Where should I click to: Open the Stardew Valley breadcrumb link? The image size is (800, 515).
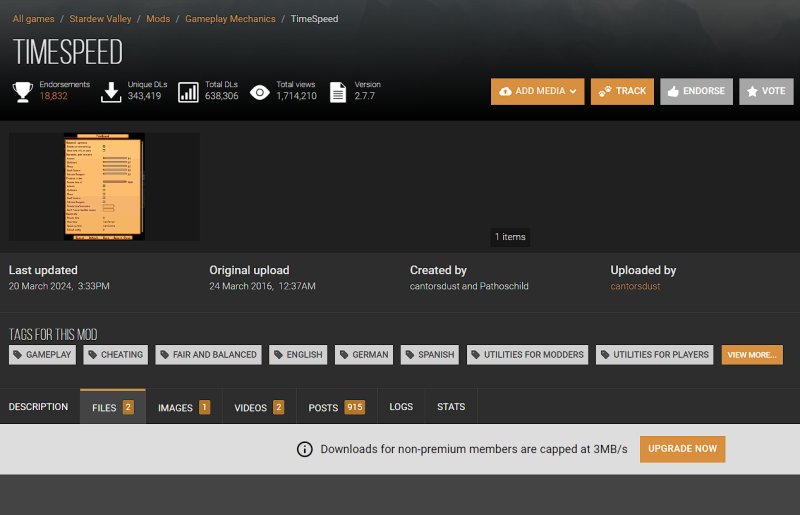100,19
